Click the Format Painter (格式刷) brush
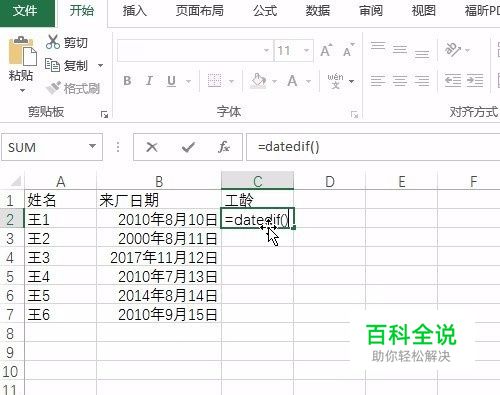500x395 pixels. point(53,88)
